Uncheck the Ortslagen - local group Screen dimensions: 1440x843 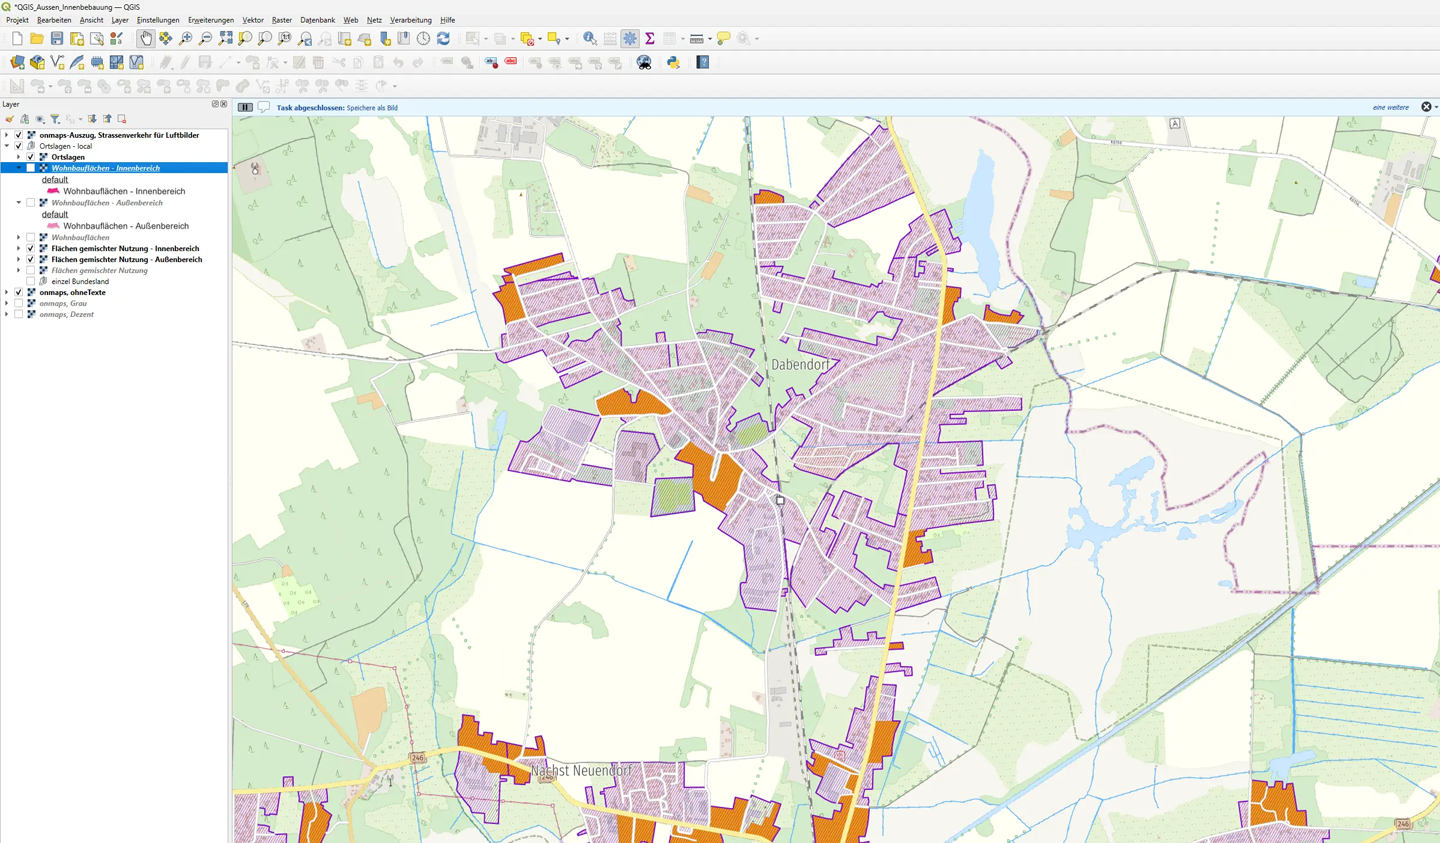pyautogui.click(x=18, y=146)
